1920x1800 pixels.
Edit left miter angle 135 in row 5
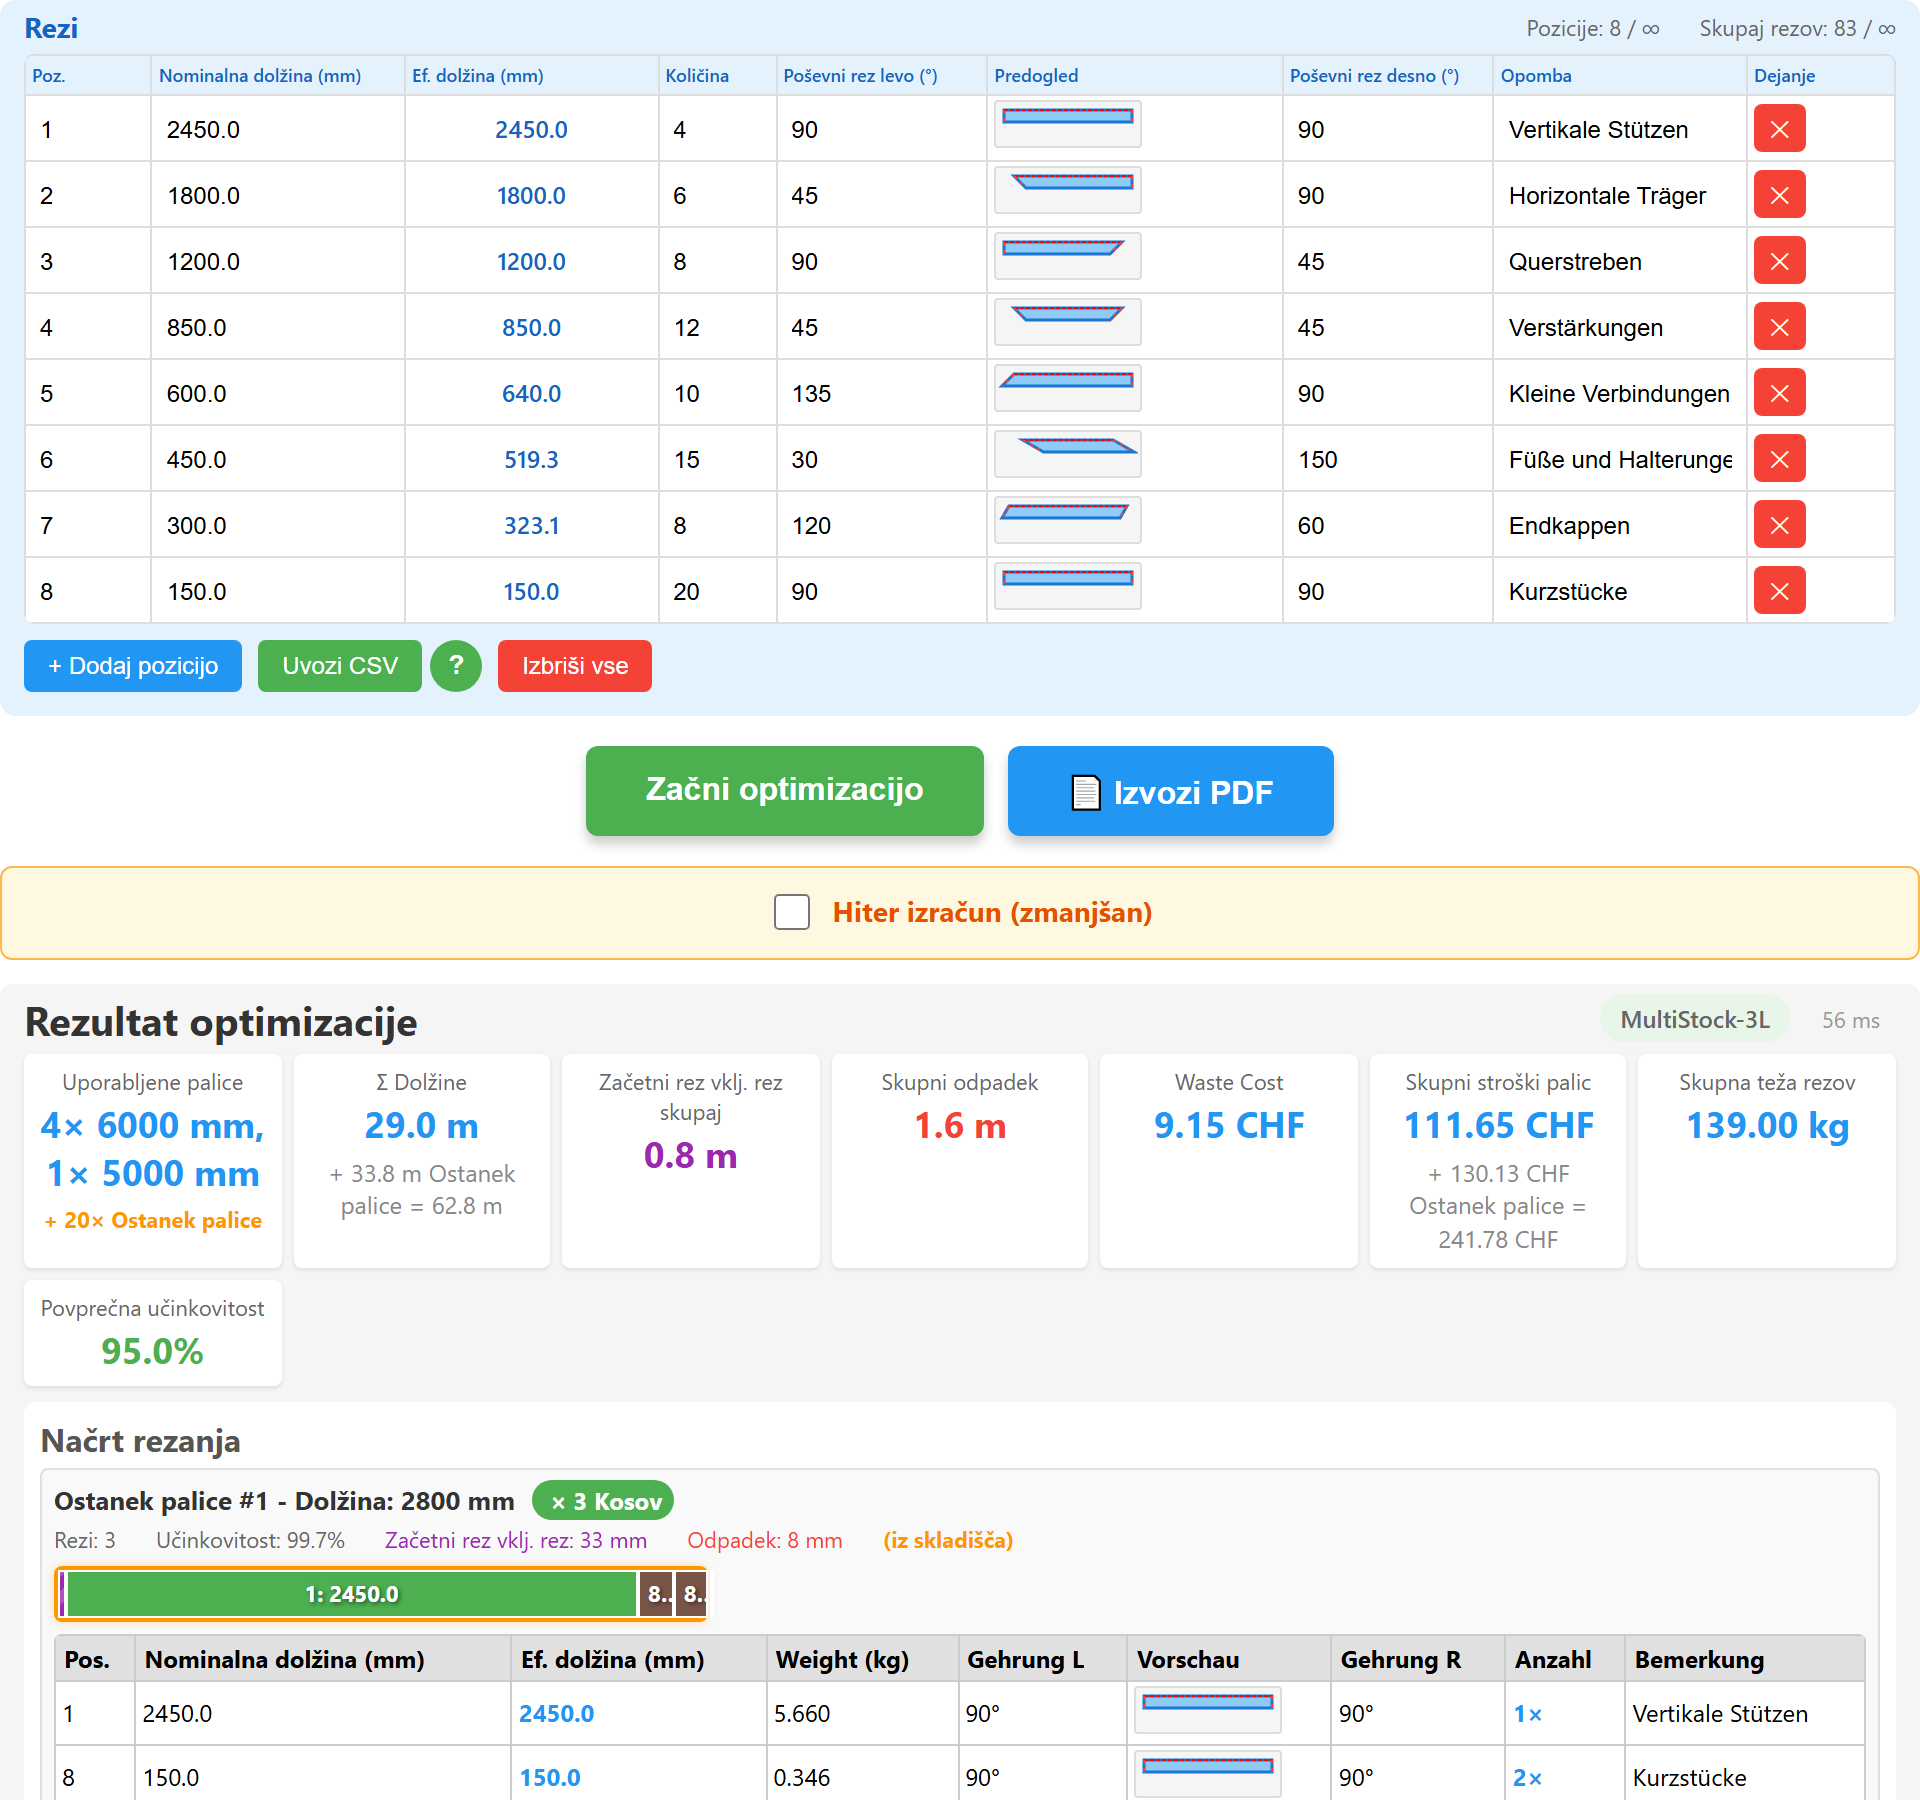(881, 394)
